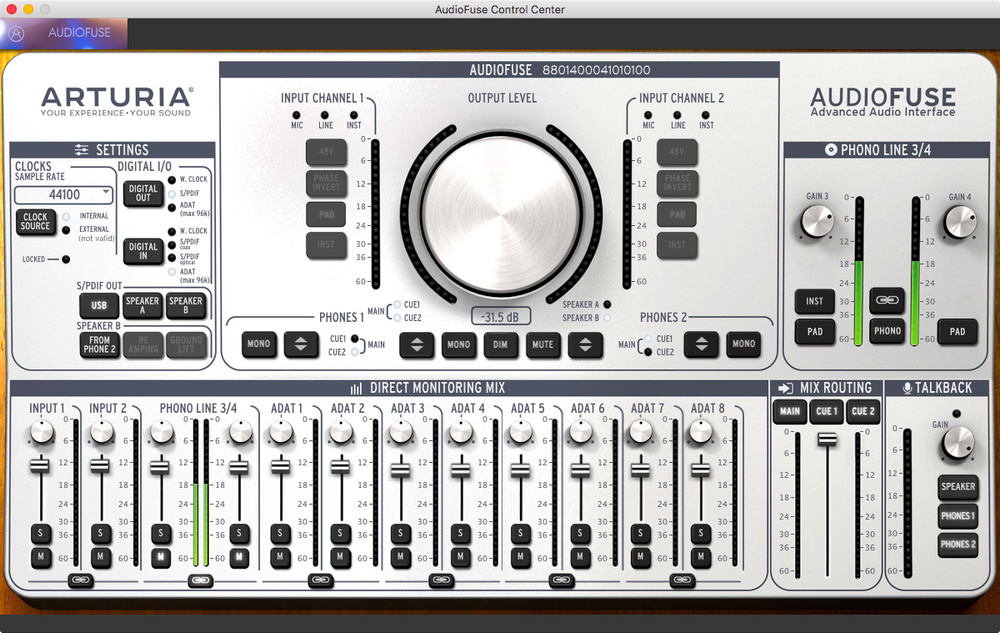Click the Talkback gain knob

coord(957,442)
